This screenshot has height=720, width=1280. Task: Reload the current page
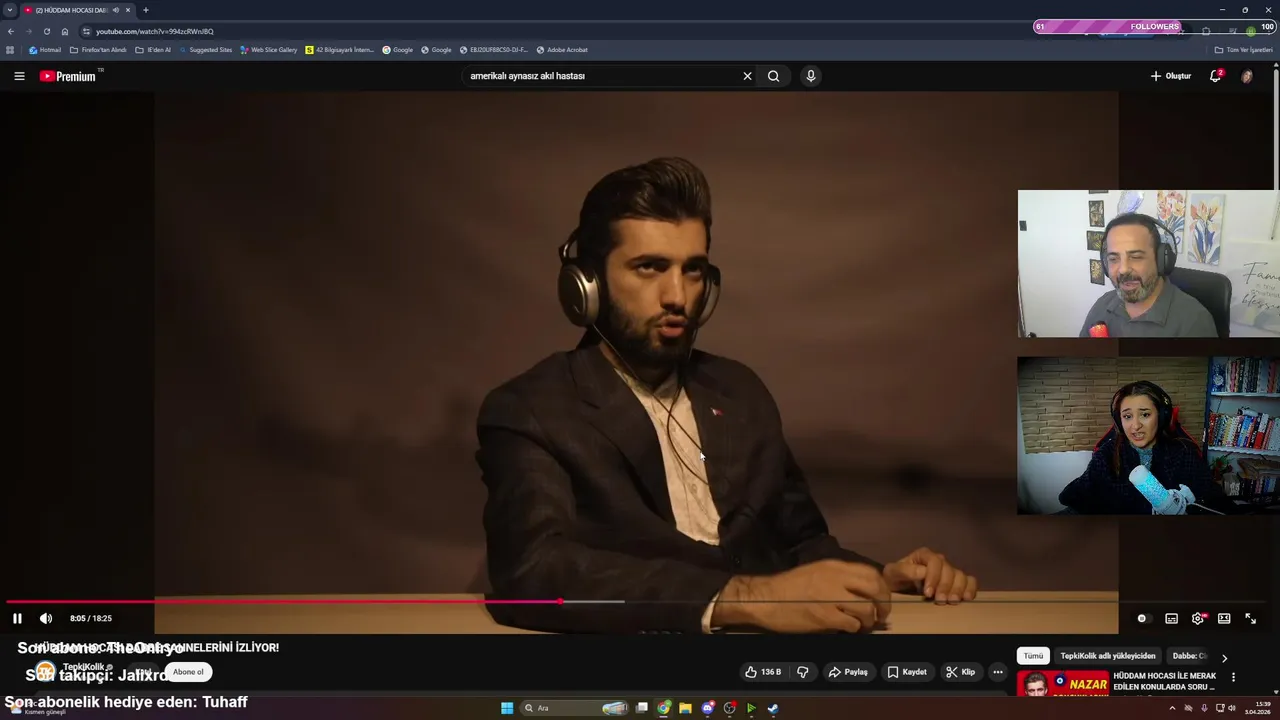pos(47,31)
